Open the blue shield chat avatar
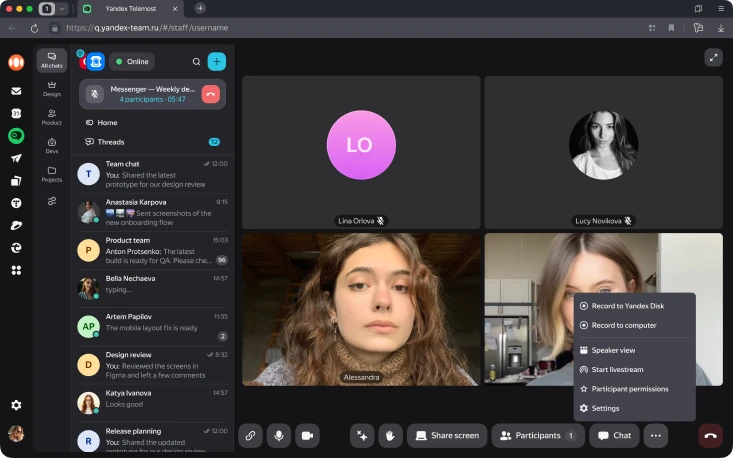 click(x=96, y=62)
